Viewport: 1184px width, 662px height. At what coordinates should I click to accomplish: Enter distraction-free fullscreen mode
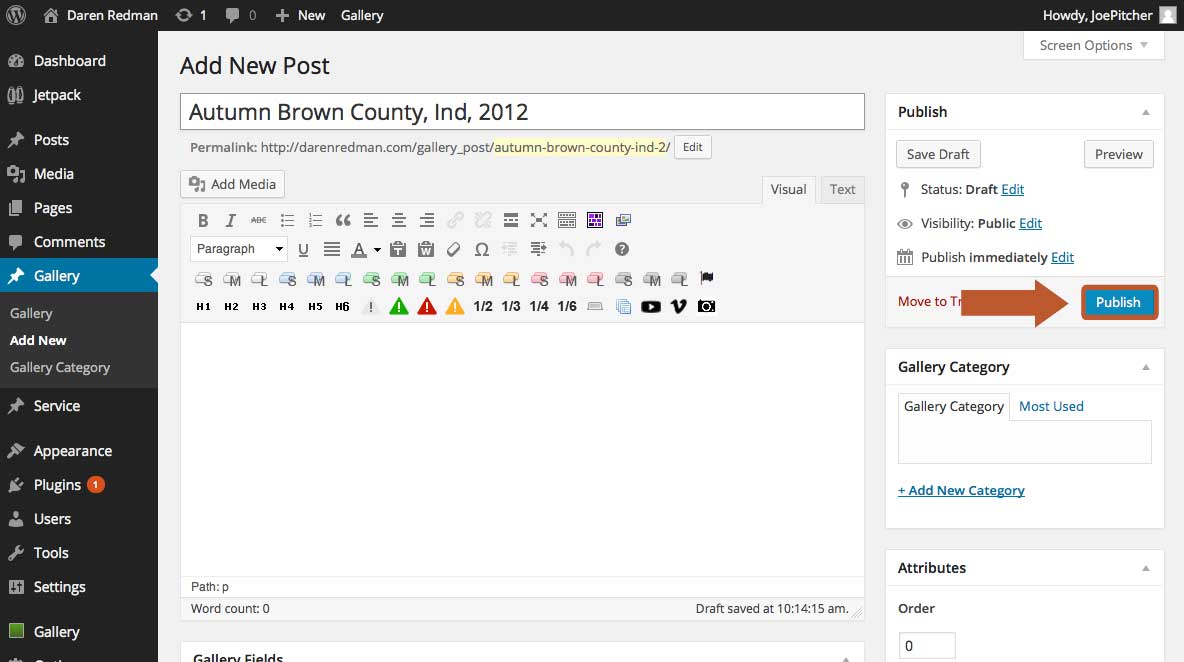coord(538,220)
